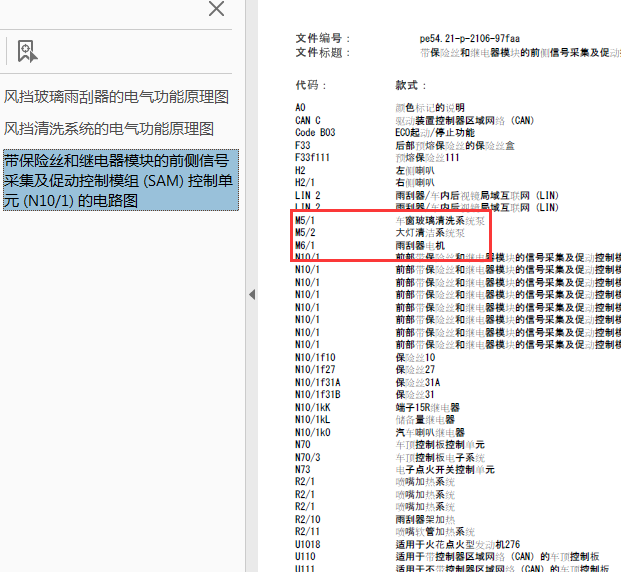Click 保险丝27 description
This screenshot has width=621, height=572.
click(x=415, y=370)
